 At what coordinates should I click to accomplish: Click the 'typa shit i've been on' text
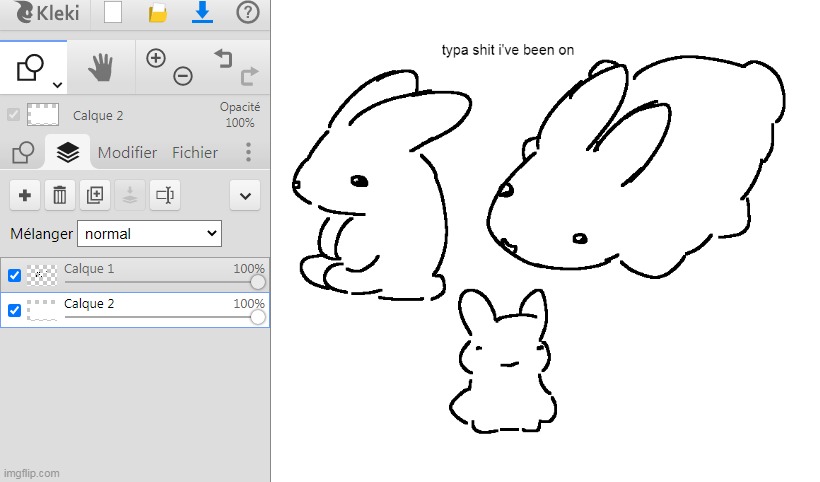click(x=508, y=50)
